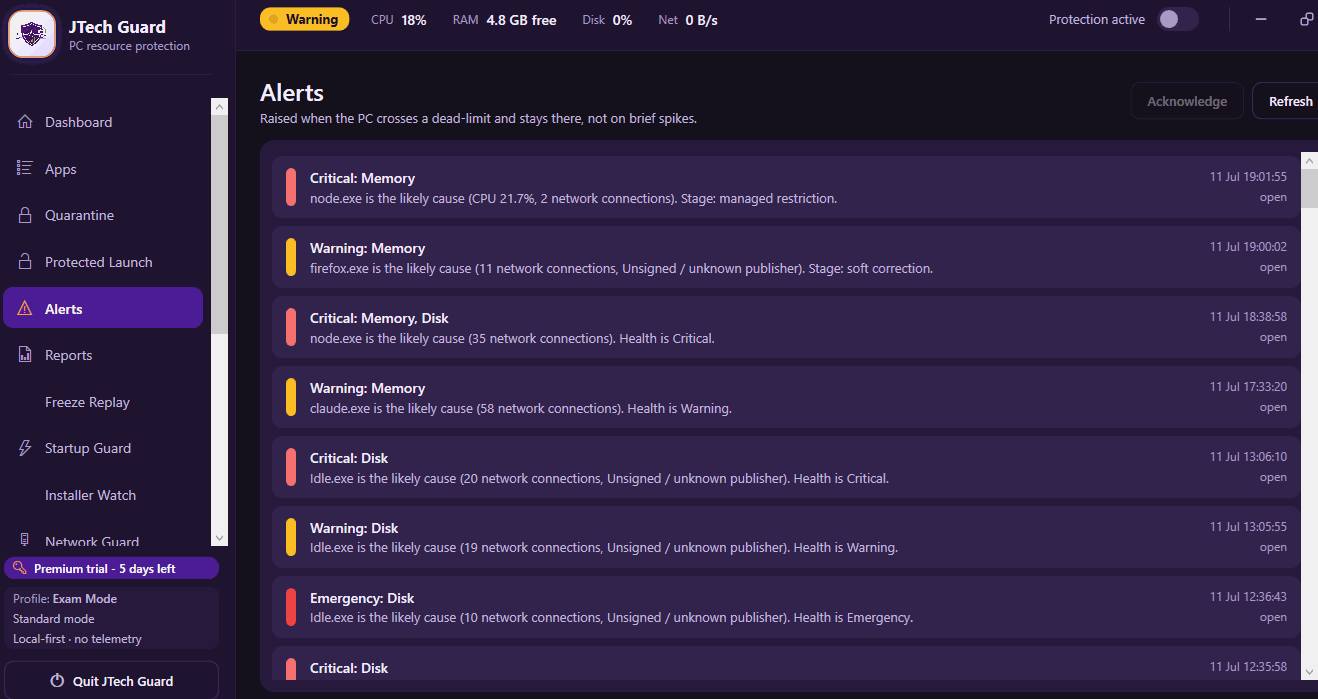
Task: Click the Premium trial key icon
Action: pos(19,568)
